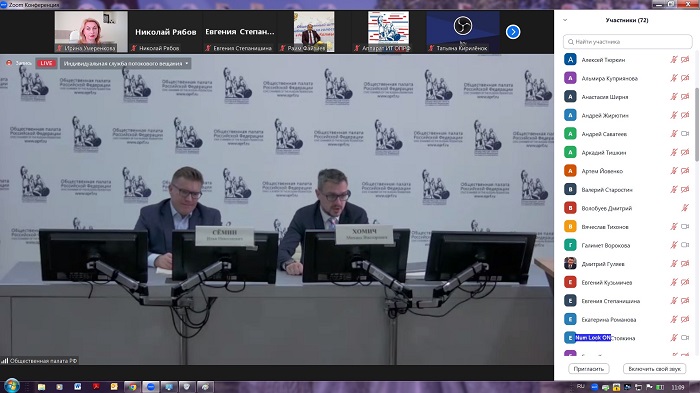Viewport: 700px width, 393px height.
Task: Click camera icon for Аркадий Тишкин
Action: (685, 152)
